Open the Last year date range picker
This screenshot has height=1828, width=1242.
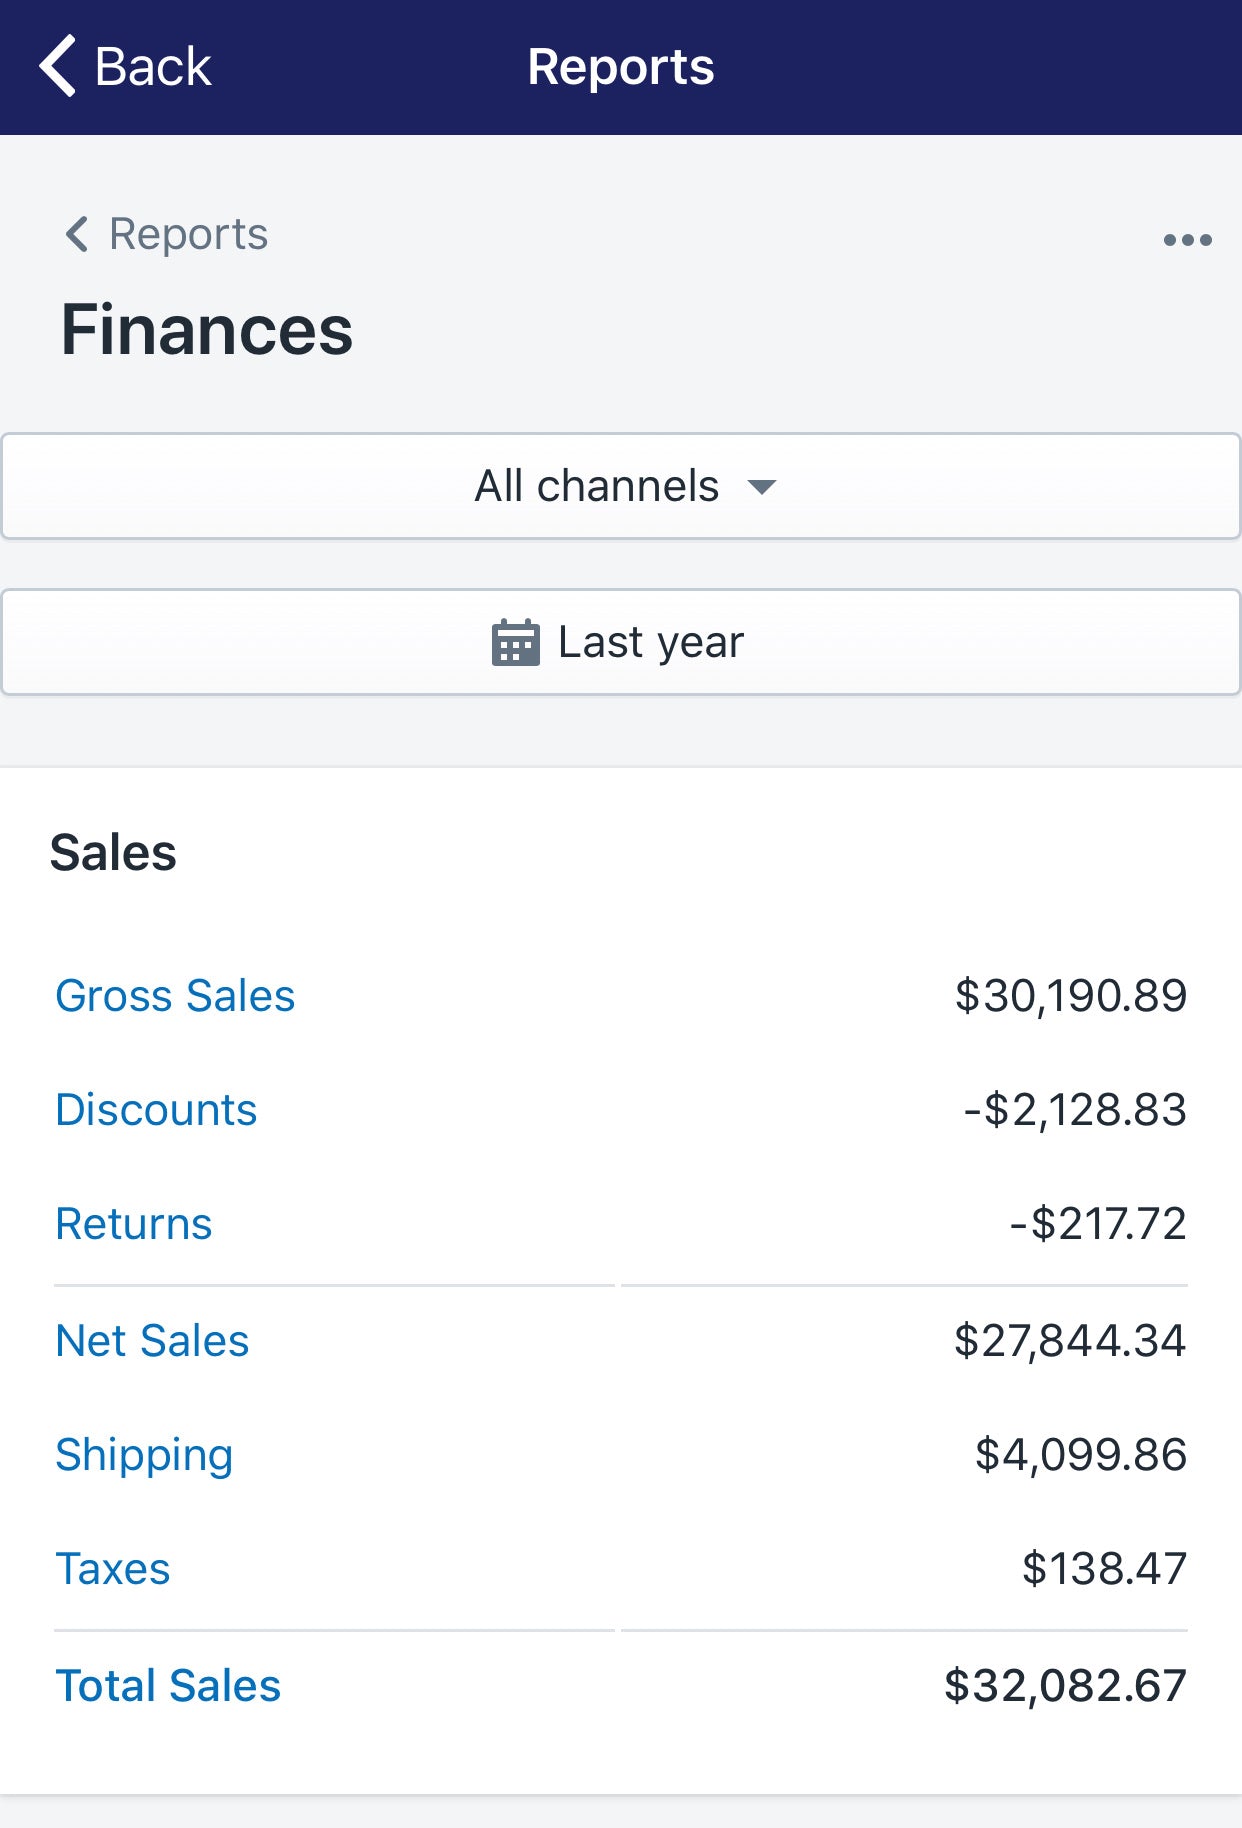620,641
